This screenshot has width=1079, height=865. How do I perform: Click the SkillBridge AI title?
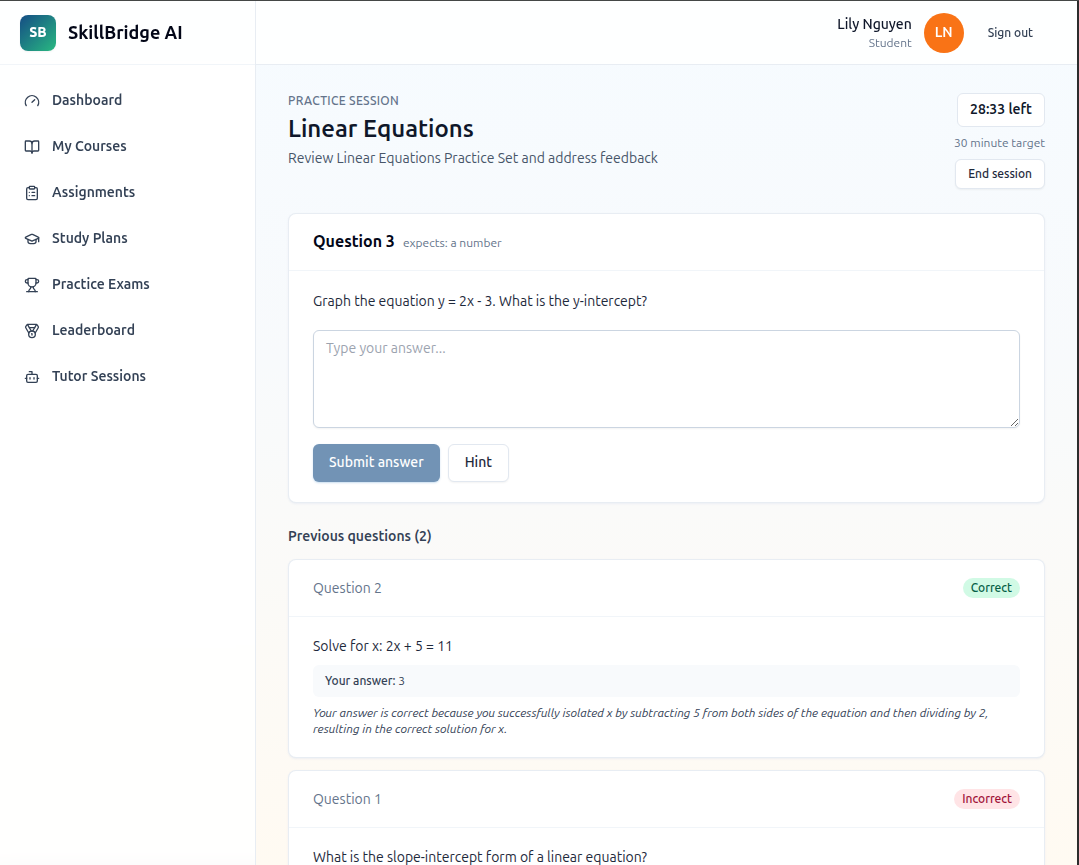point(125,33)
